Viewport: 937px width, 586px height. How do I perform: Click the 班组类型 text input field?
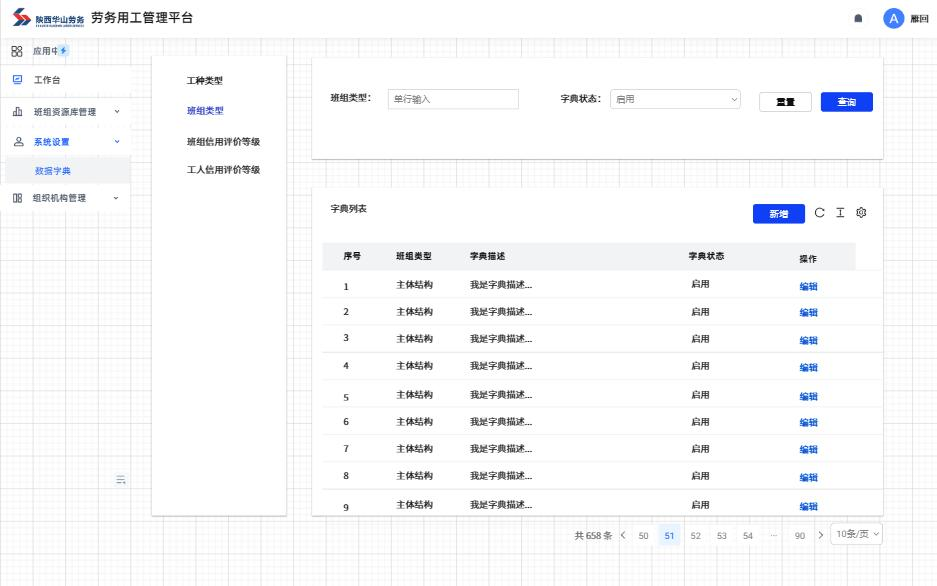(x=453, y=99)
